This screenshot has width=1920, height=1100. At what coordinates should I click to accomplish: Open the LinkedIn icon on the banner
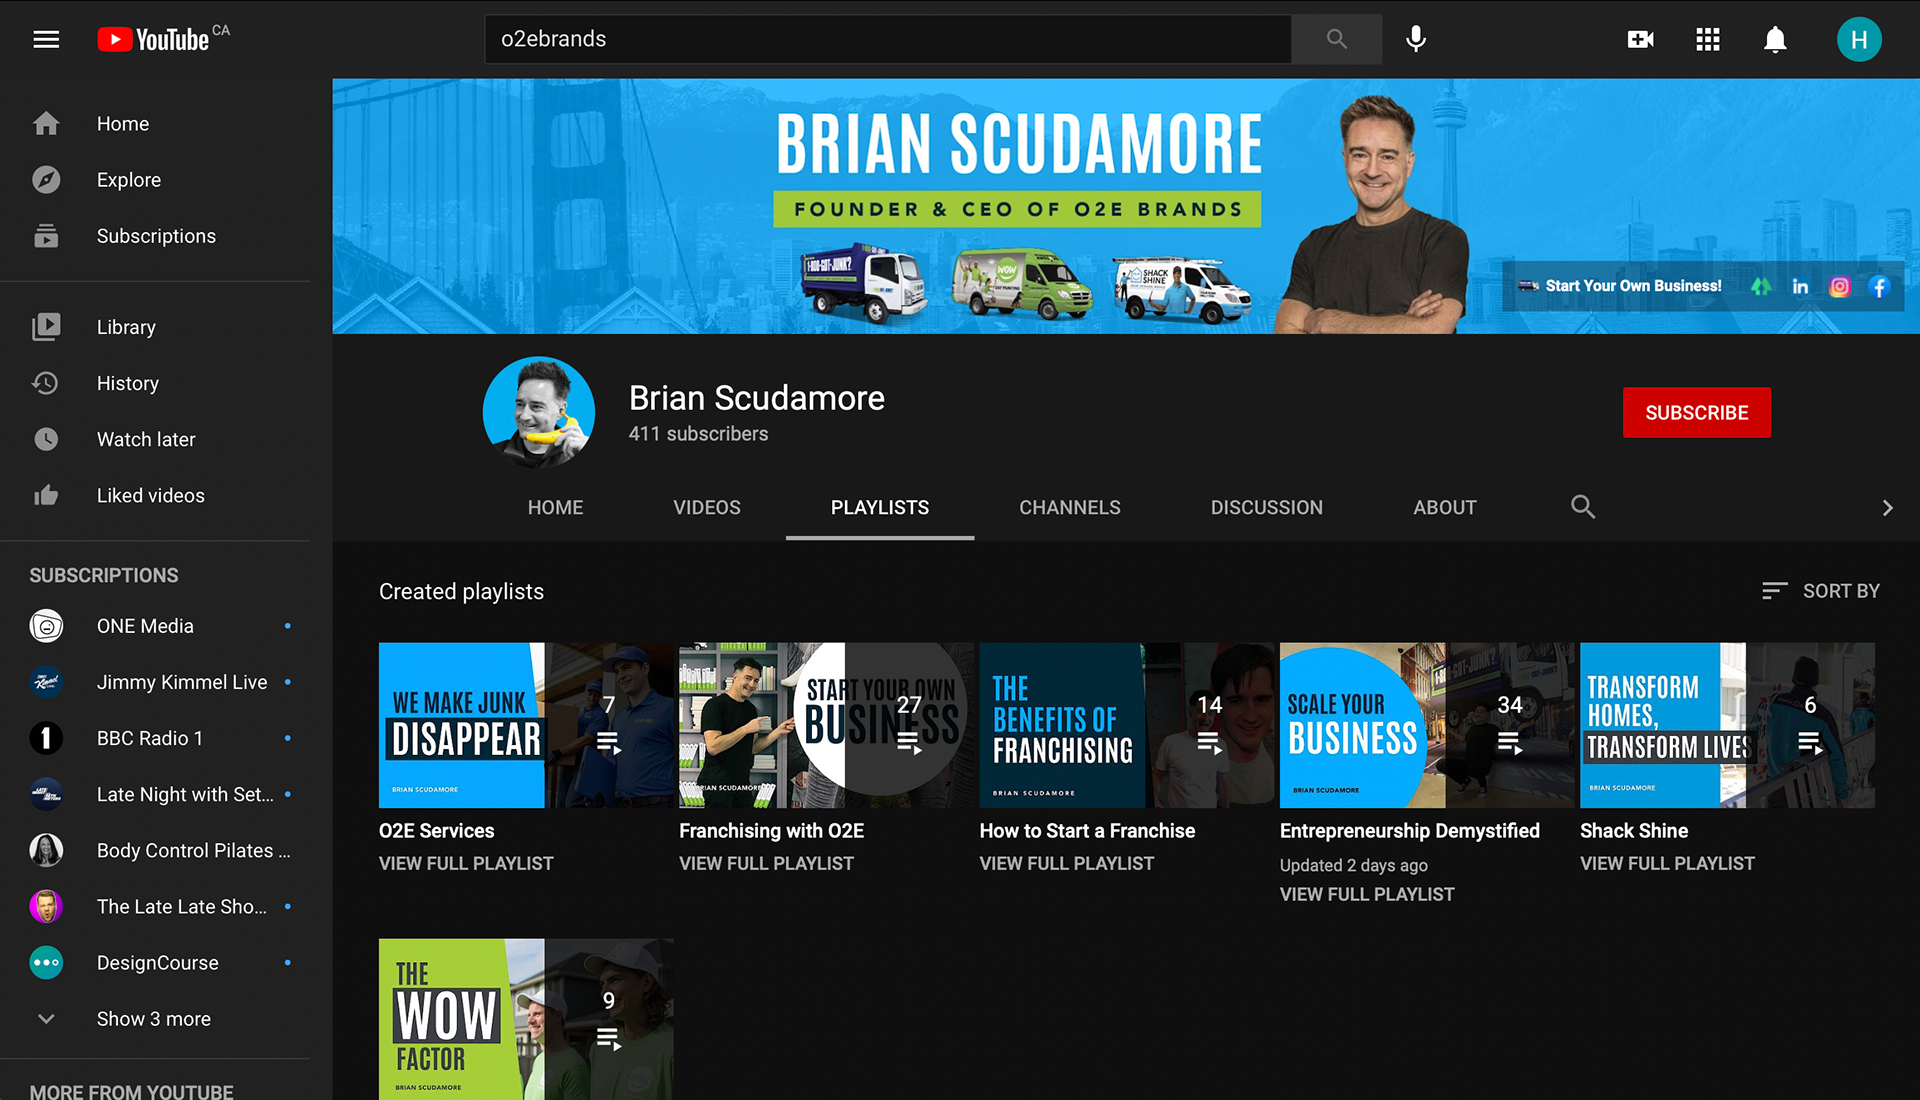[1800, 287]
